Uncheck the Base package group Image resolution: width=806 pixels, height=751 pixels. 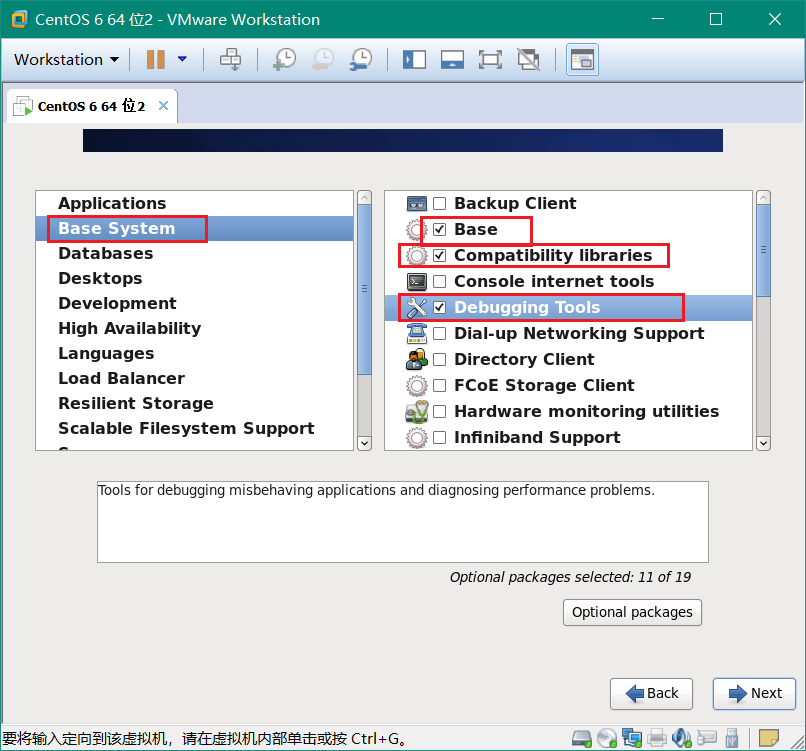coord(439,229)
